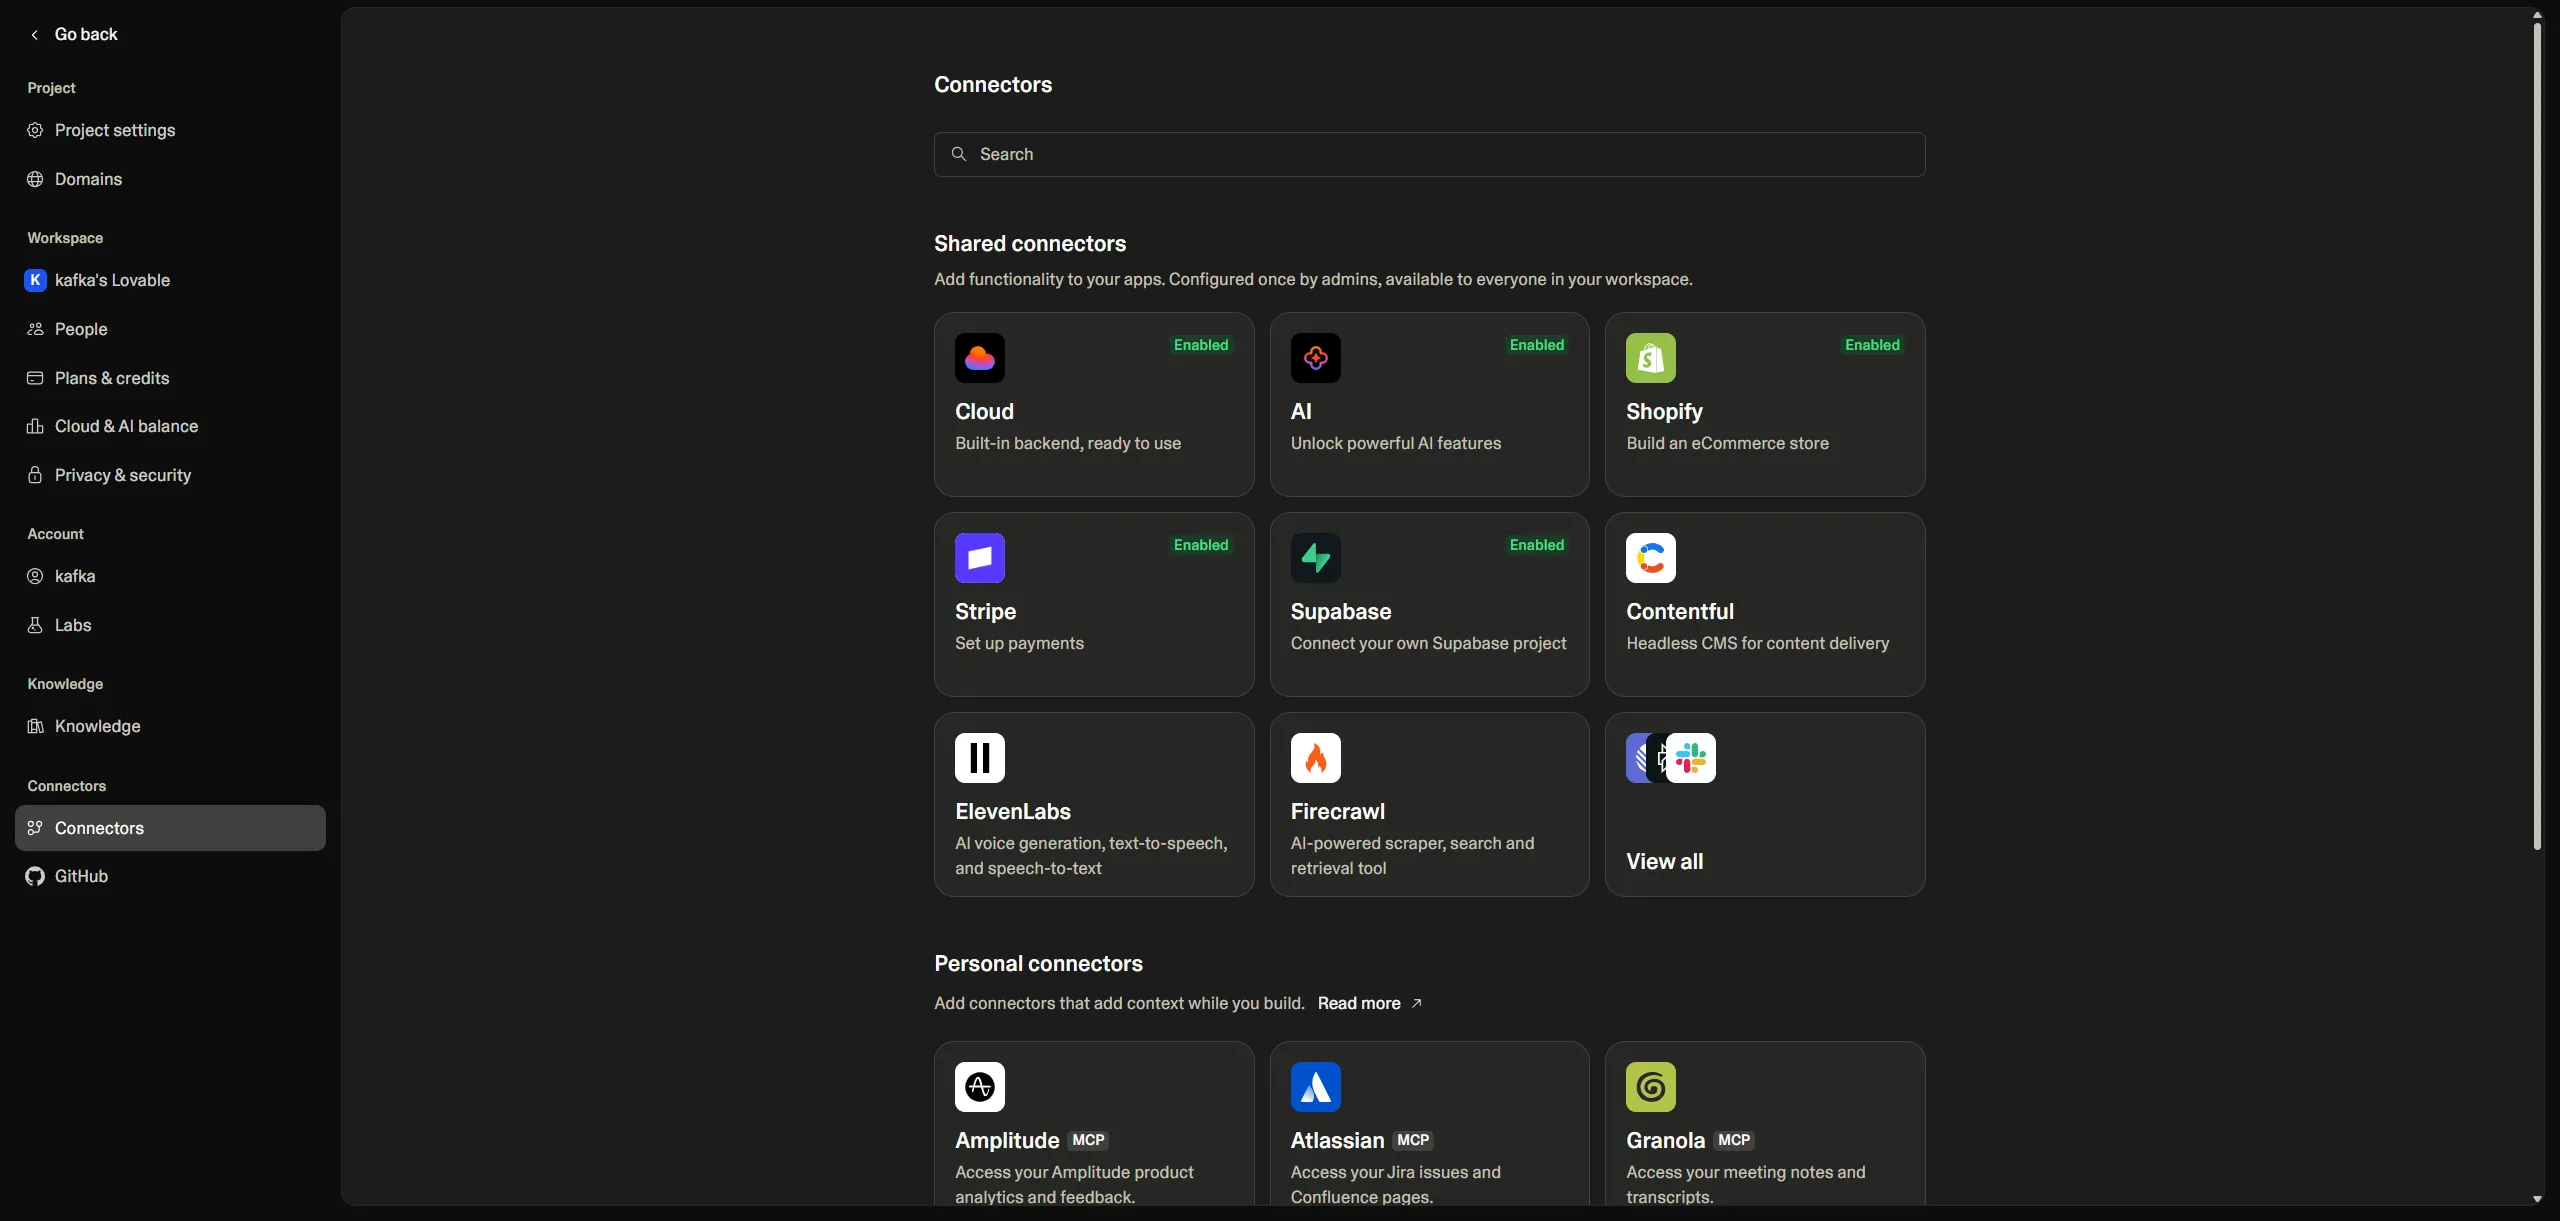Click the ElevenLabs pause-style logo icon

pyautogui.click(x=979, y=757)
